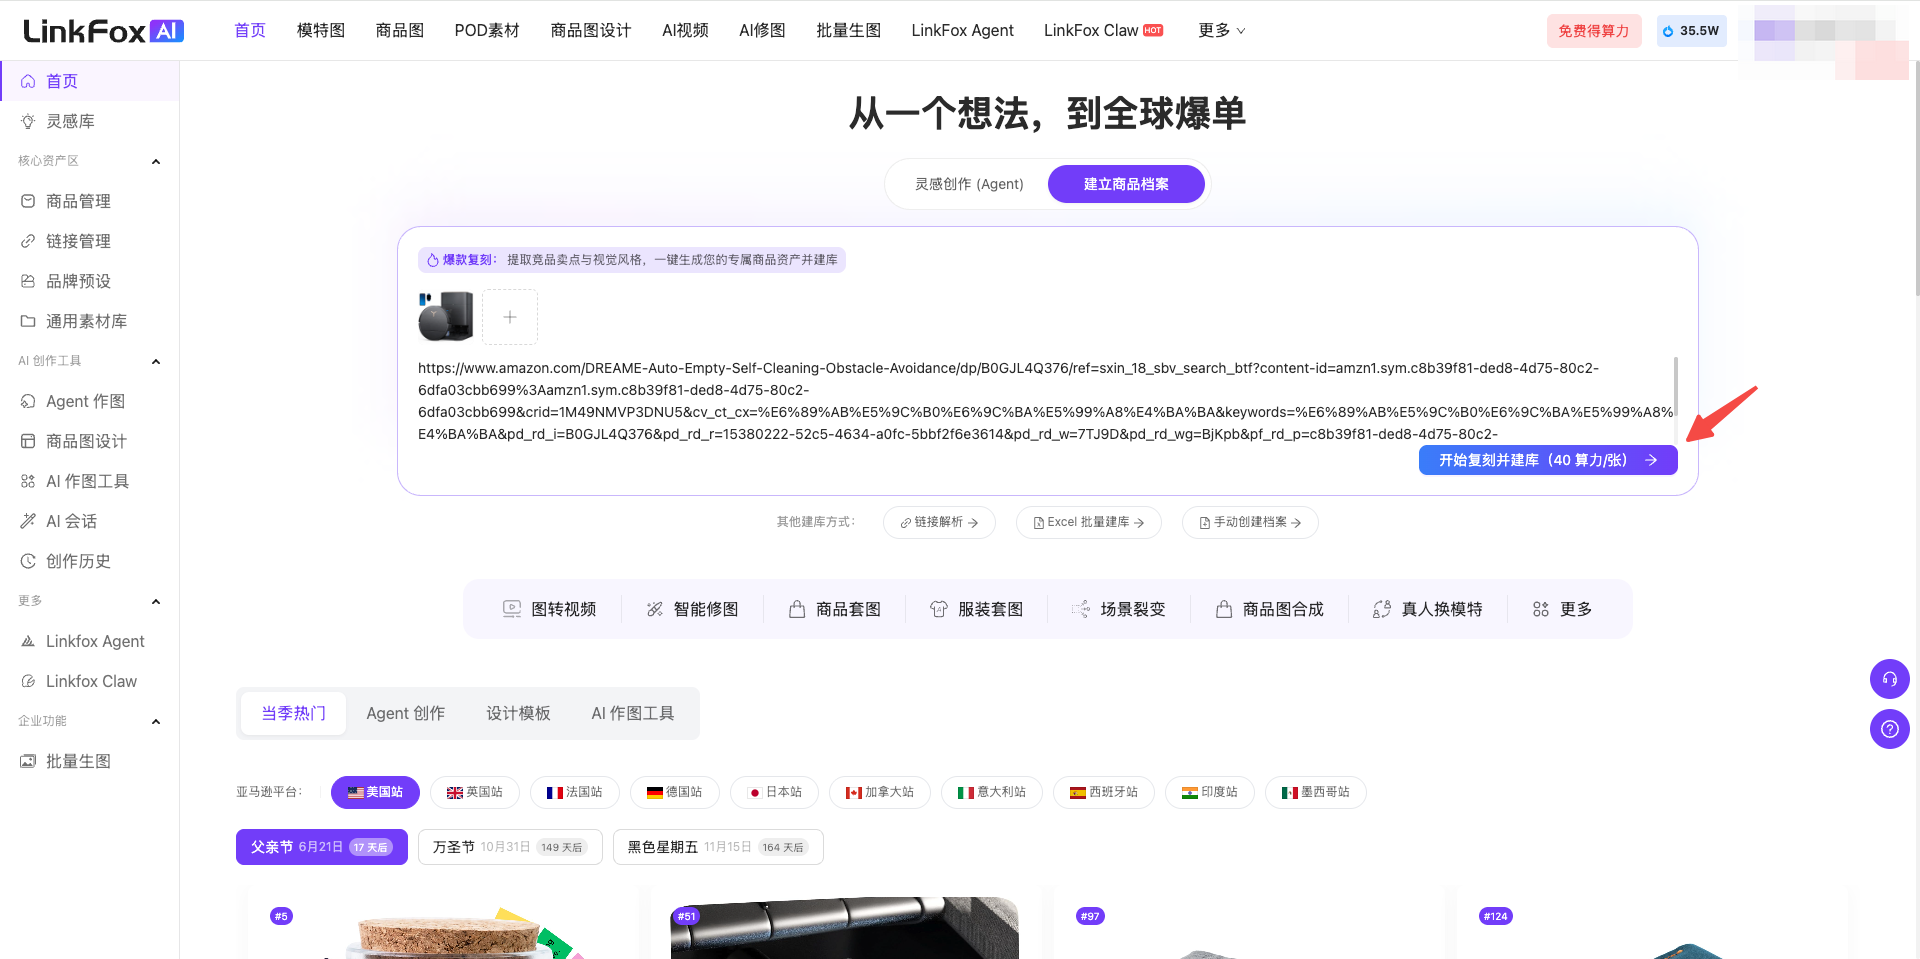Click the chain icon beside 链接管理

tap(28, 241)
